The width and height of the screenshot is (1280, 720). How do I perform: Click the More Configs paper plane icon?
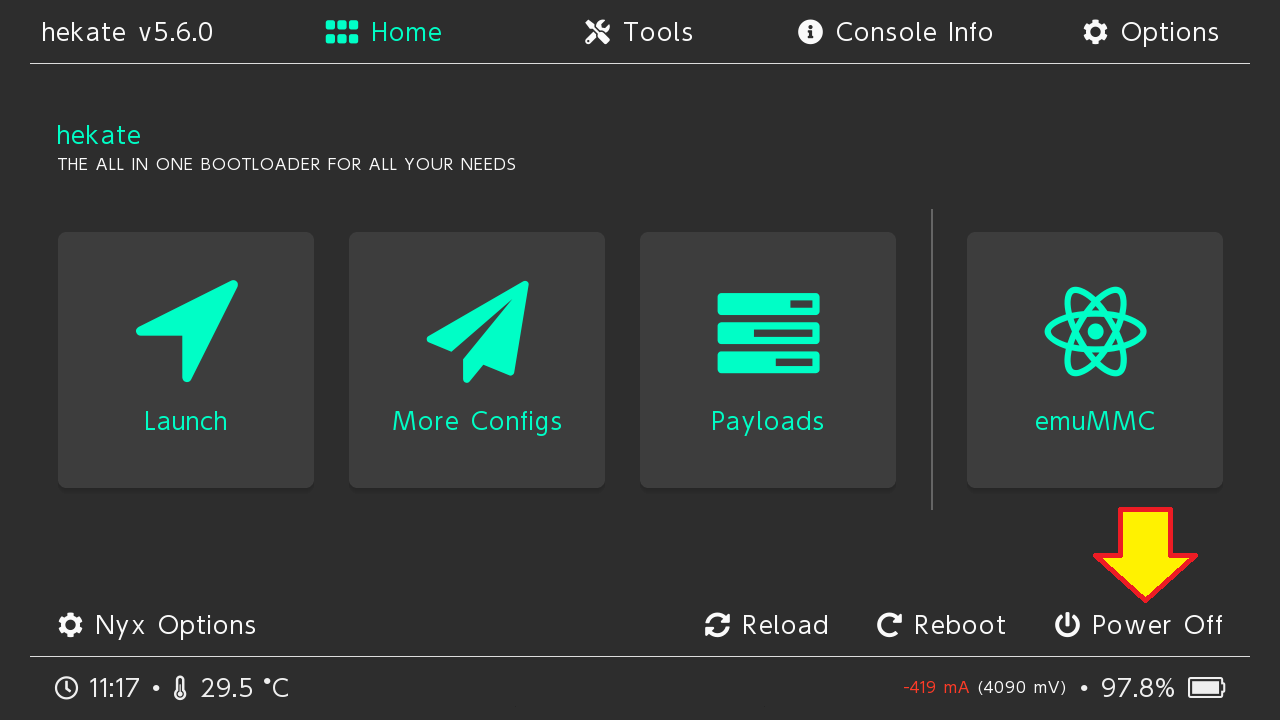pyautogui.click(x=478, y=330)
